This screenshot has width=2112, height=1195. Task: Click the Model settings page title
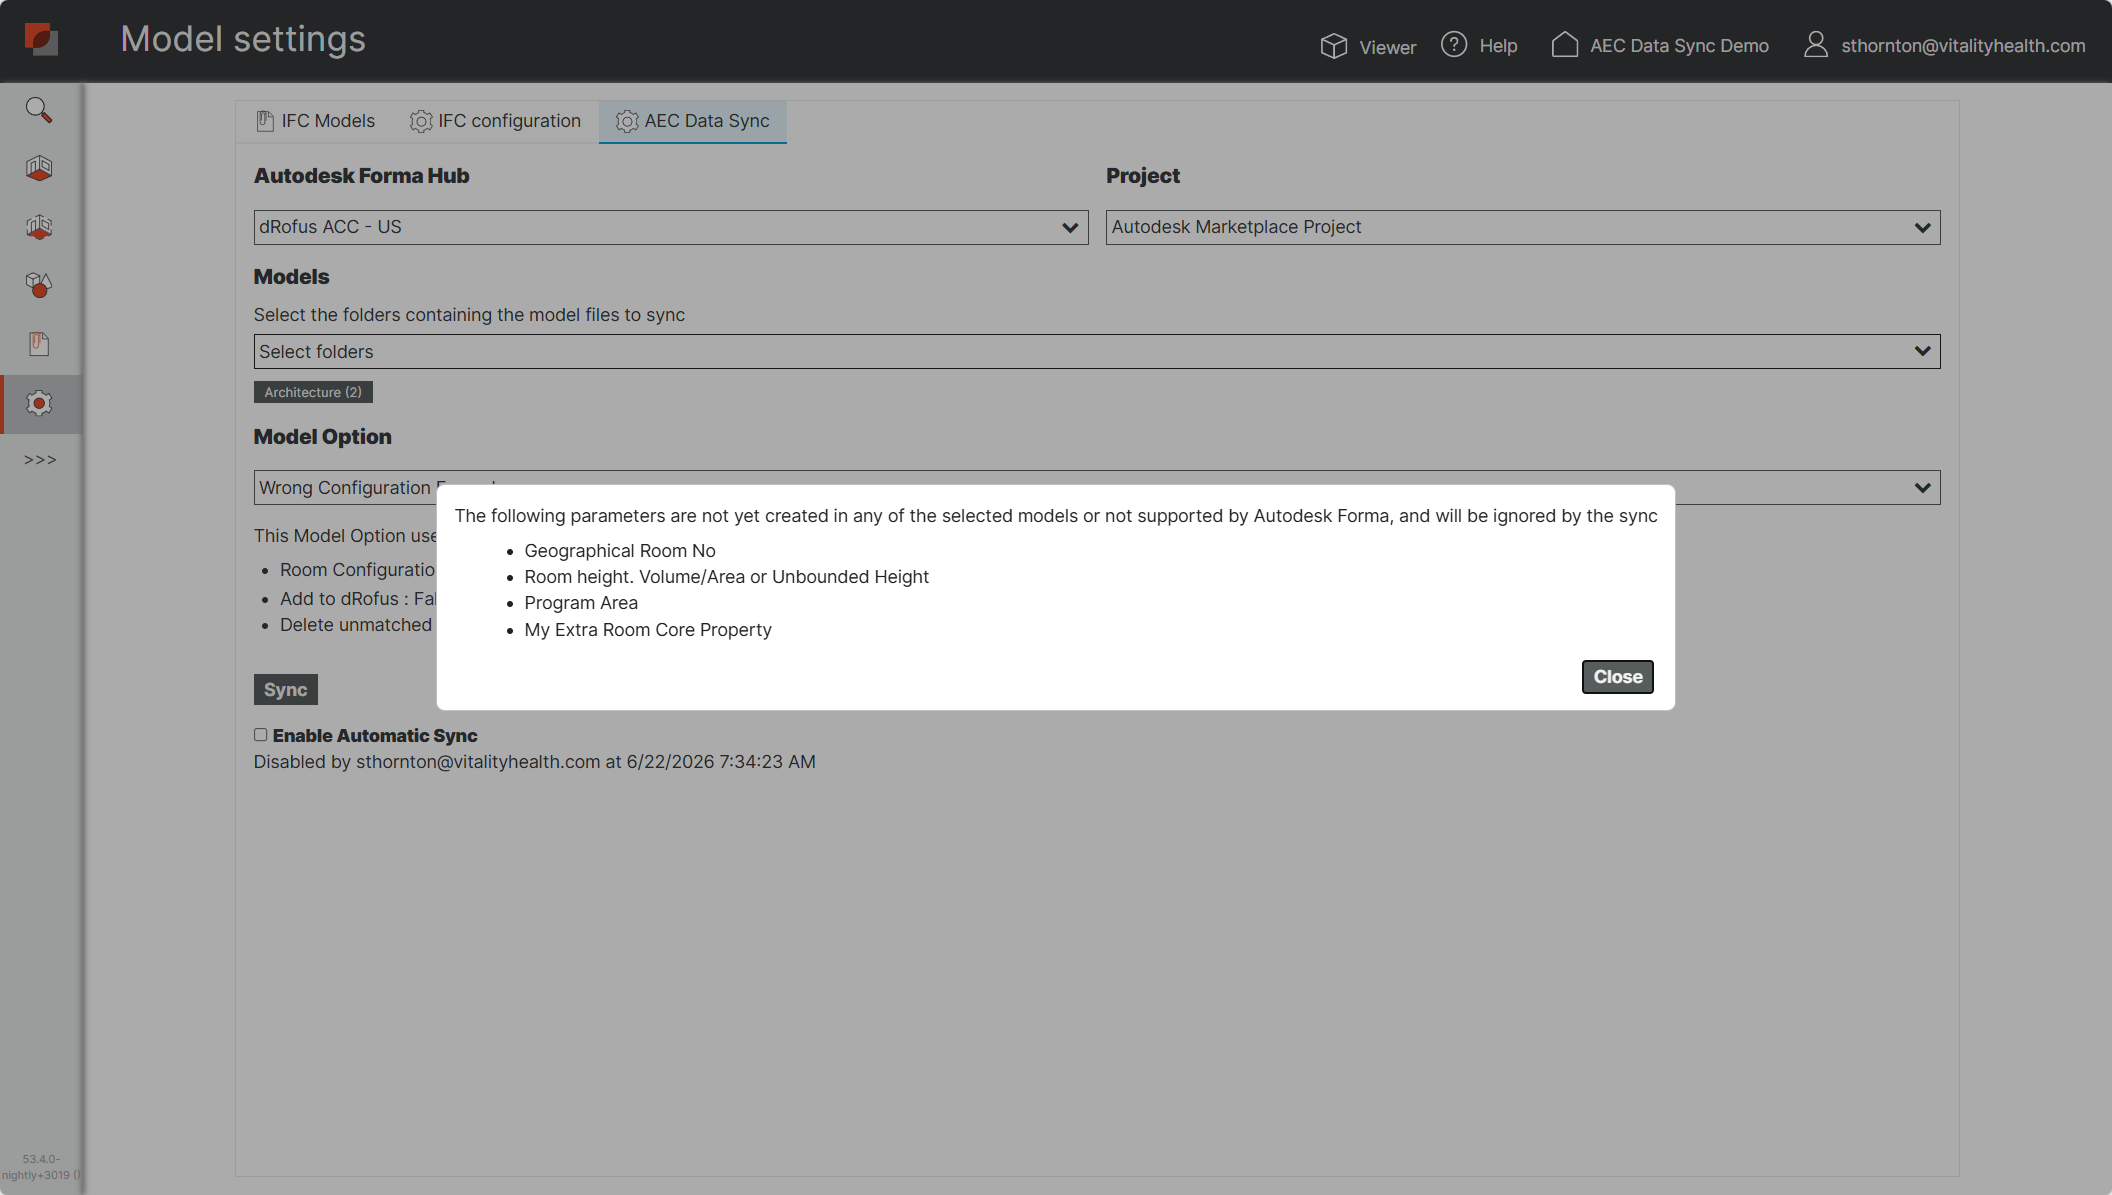tap(243, 40)
